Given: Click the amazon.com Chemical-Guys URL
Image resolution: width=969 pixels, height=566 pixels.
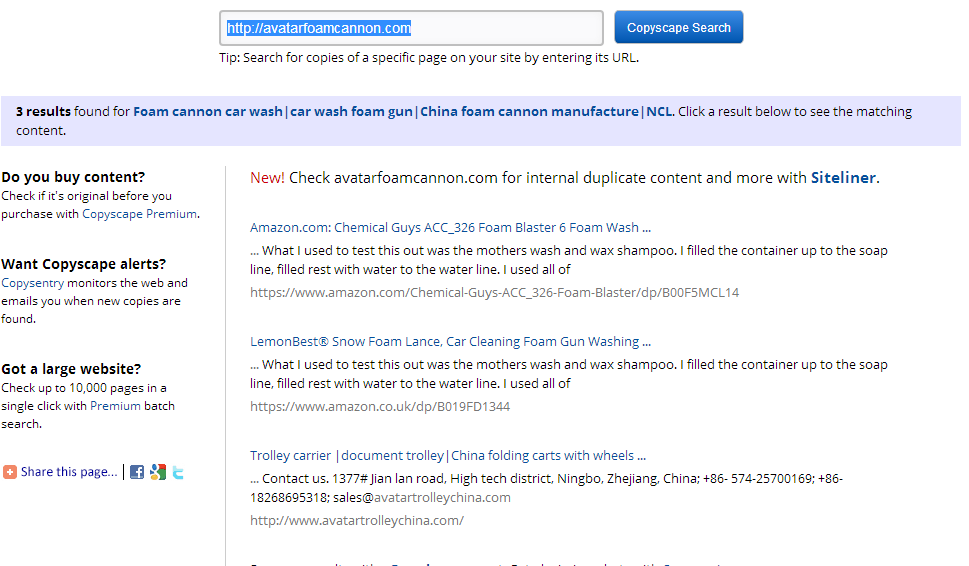Looking at the screenshot, I should 494,293.
